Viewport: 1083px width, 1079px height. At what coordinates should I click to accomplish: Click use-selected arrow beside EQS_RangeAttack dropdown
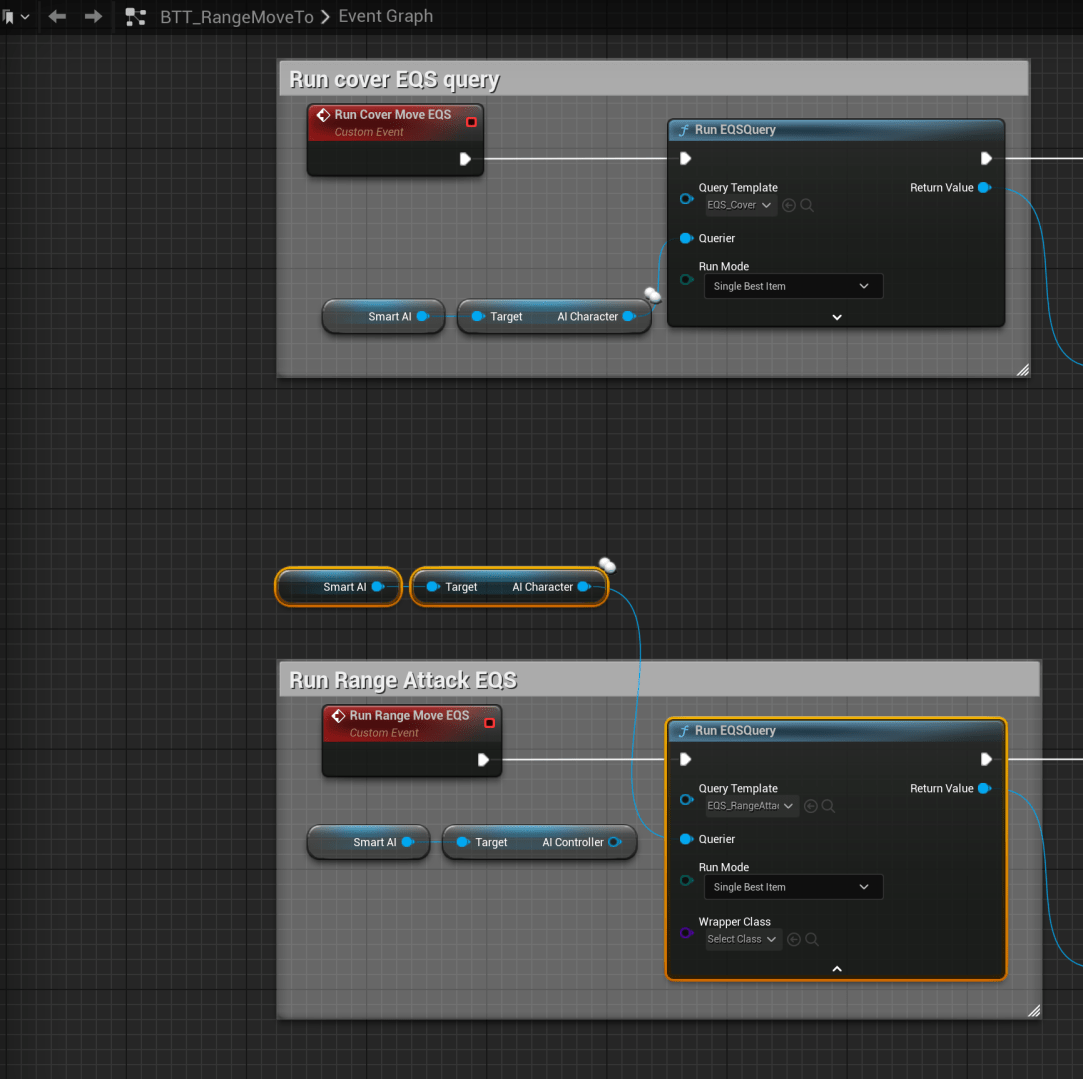pyautogui.click(x=811, y=806)
